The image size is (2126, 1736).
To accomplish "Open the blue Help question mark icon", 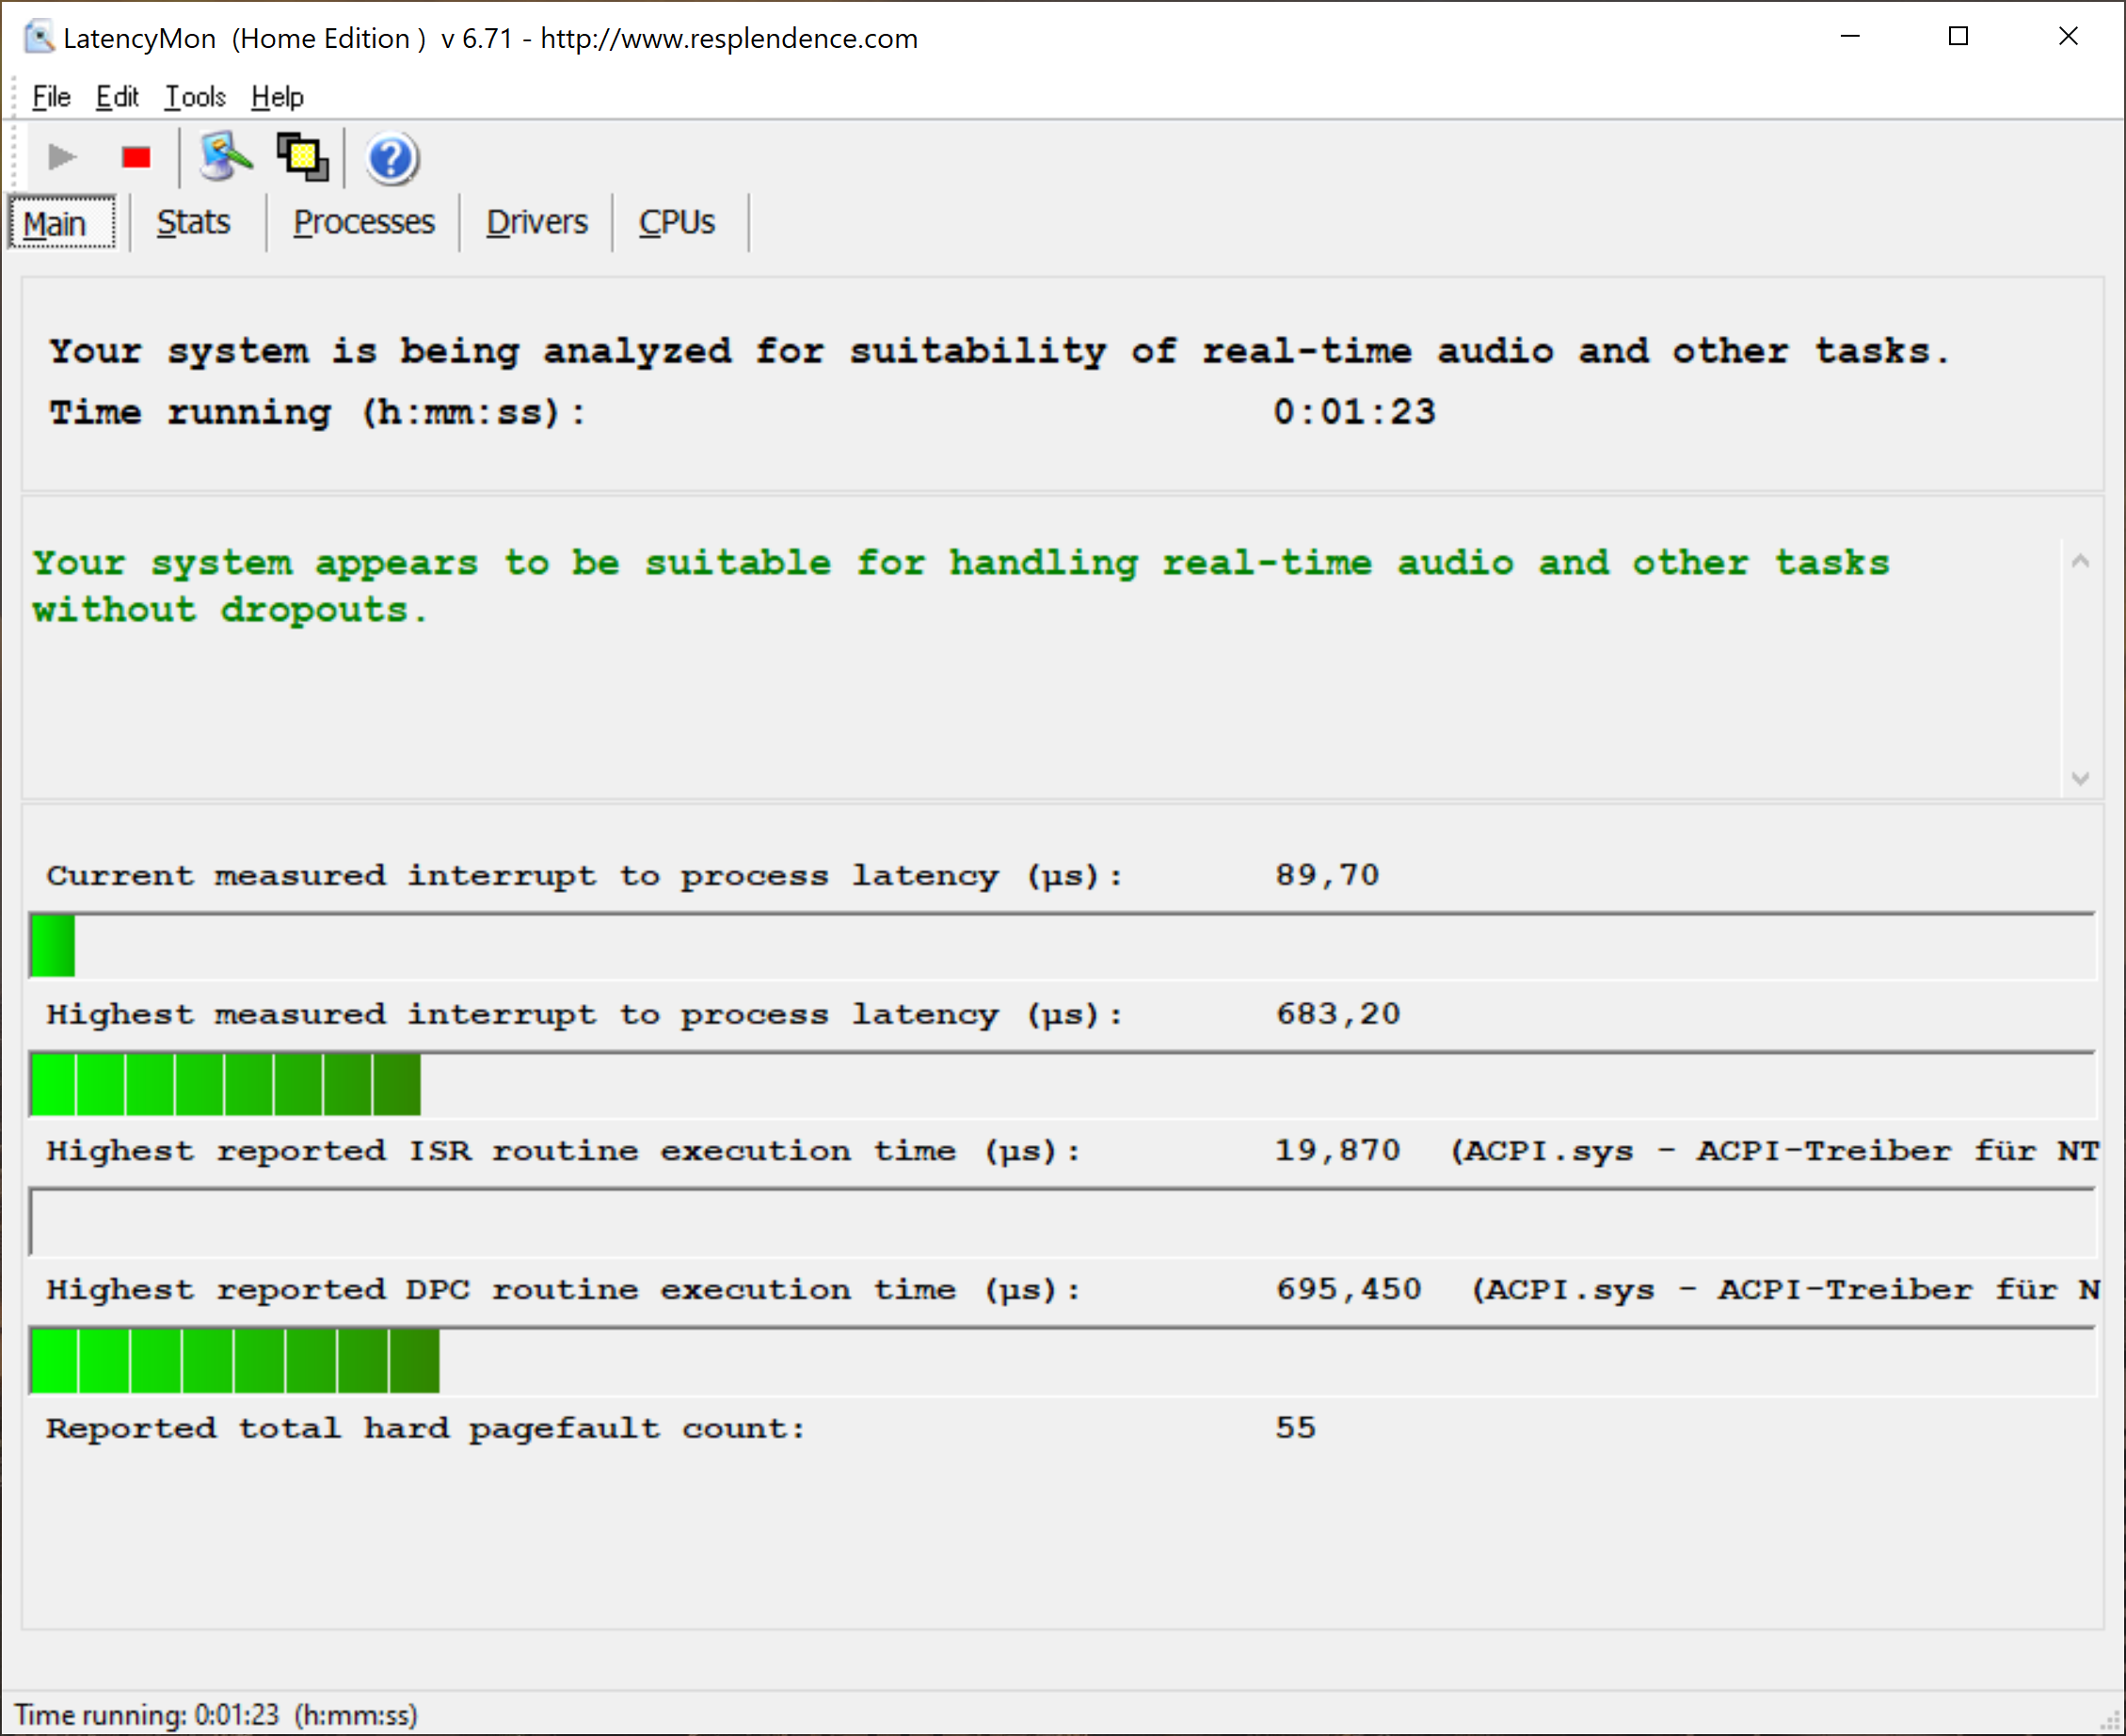I will coord(391,158).
